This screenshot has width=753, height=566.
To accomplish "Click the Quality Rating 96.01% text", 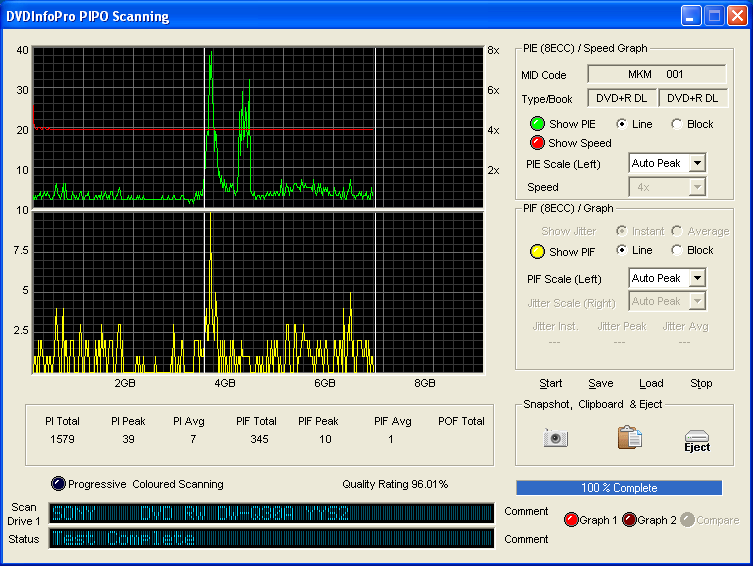I will point(395,484).
